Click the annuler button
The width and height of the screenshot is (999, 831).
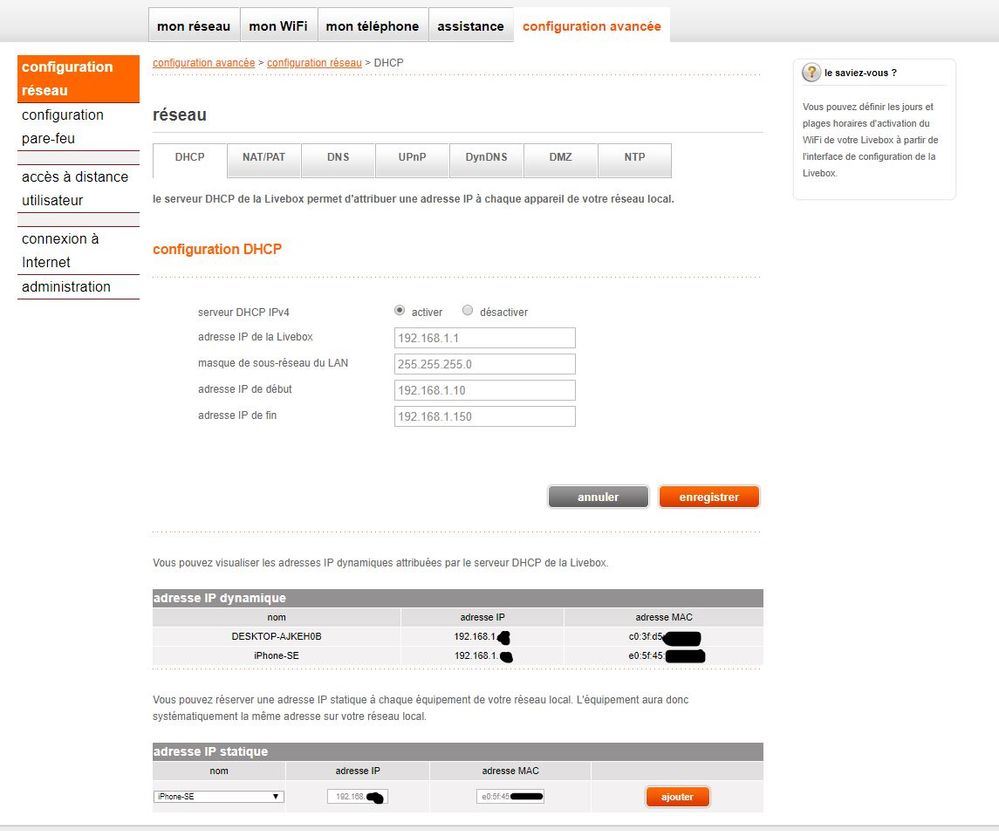[598, 496]
